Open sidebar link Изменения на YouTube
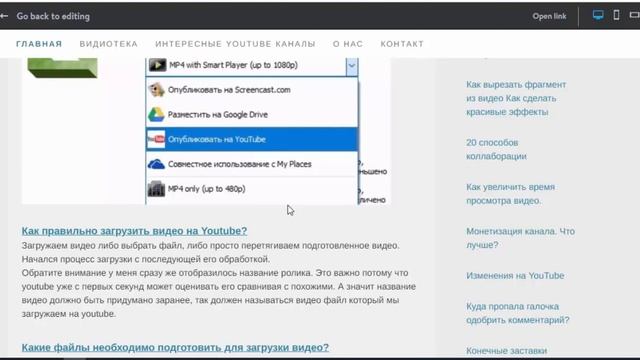This screenshot has height=360, width=640. 515,276
